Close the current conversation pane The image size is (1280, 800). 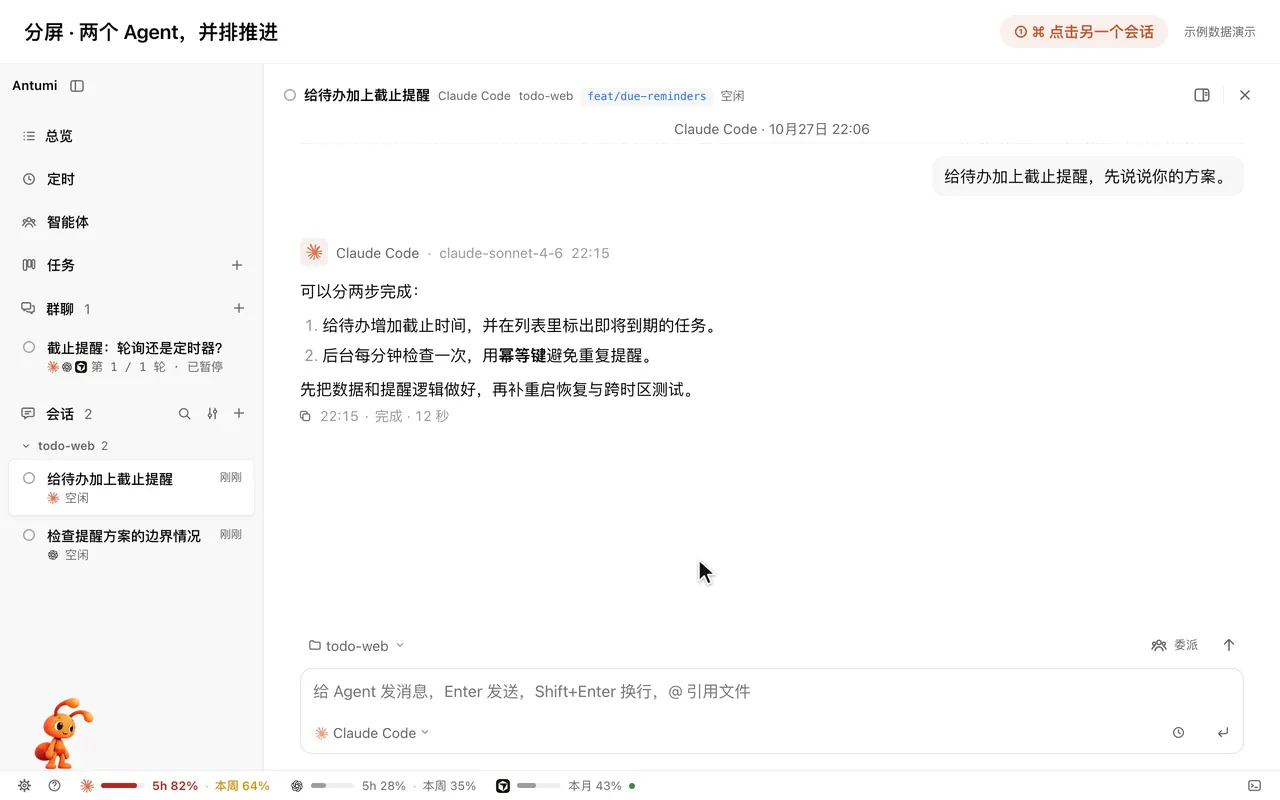(x=1245, y=95)
